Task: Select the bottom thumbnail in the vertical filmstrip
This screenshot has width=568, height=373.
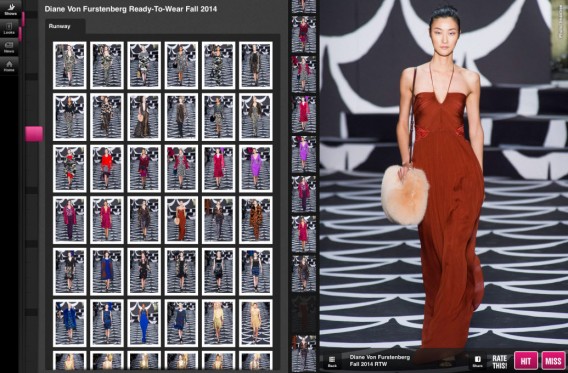Action: point(304,353)
